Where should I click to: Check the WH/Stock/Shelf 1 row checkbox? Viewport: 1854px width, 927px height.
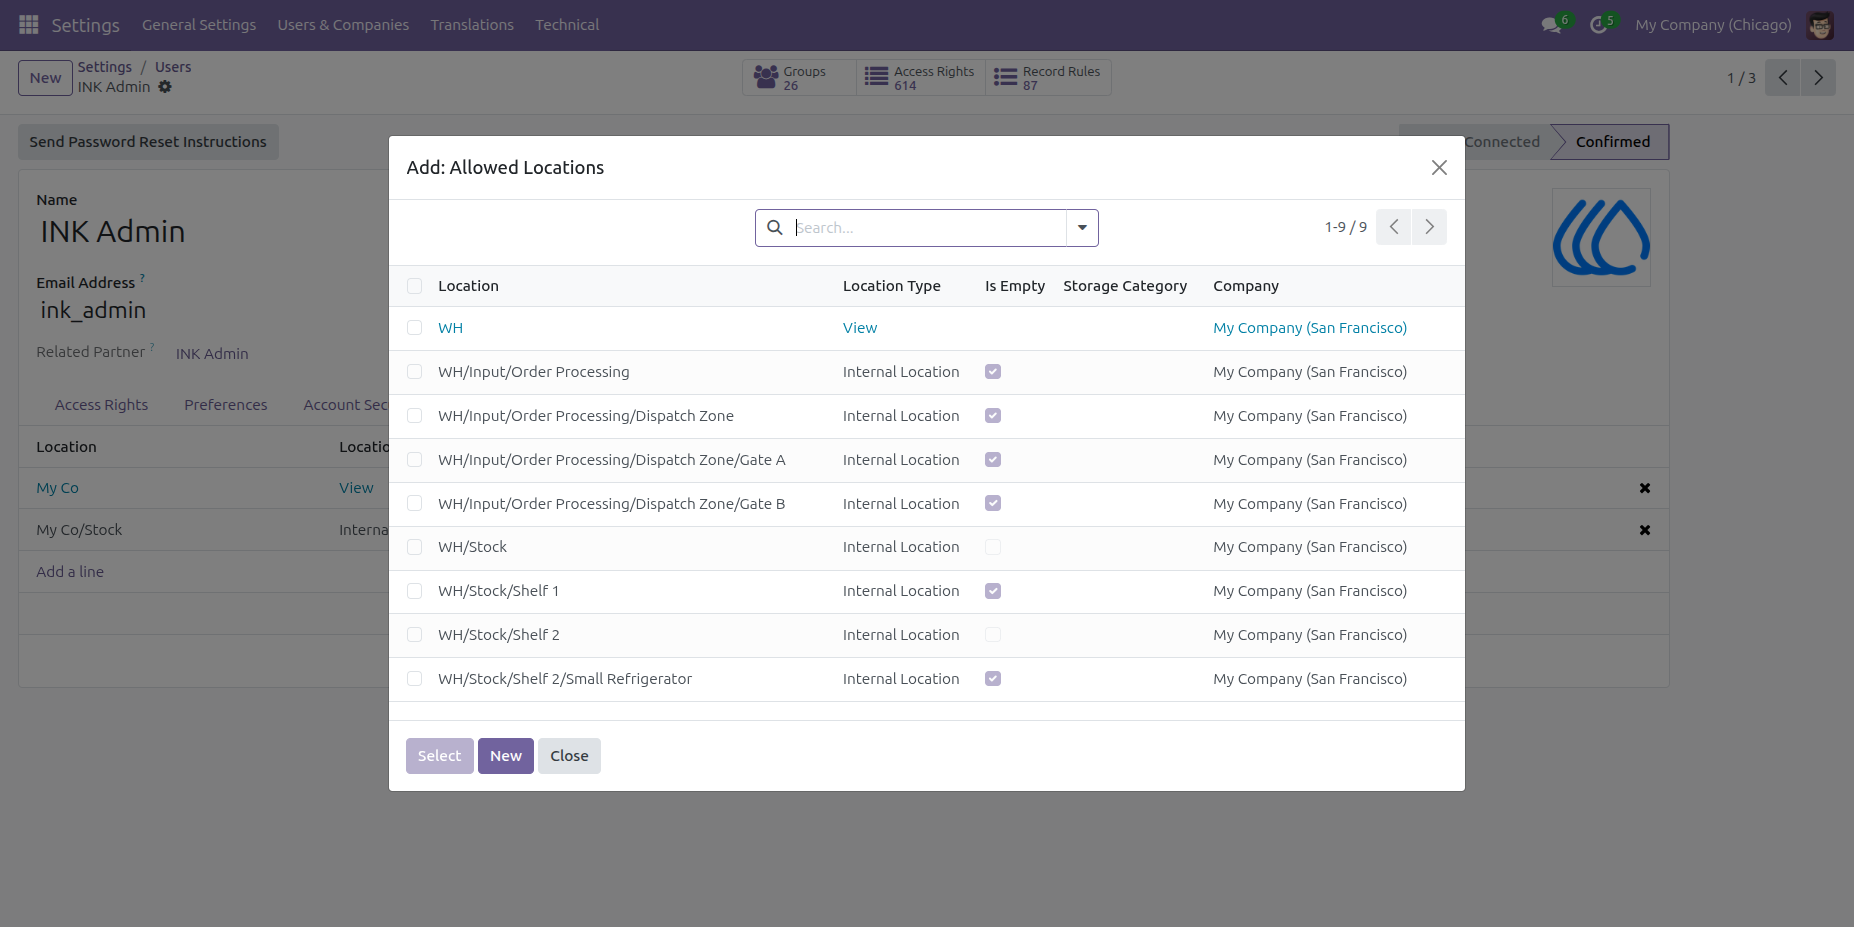coord(415,591)
